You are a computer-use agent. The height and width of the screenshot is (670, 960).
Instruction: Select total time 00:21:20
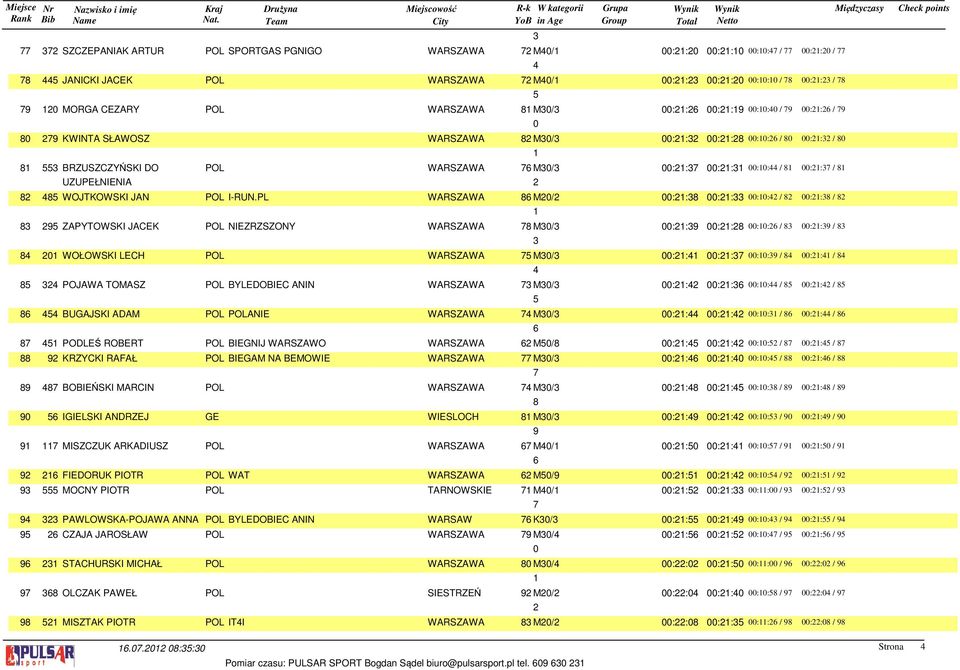coord(680,51)
